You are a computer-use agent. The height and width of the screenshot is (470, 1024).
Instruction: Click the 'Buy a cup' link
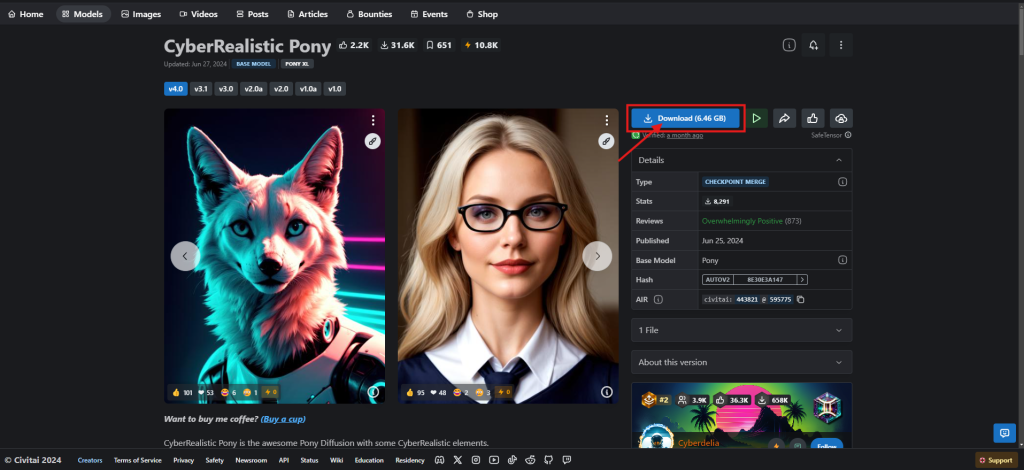283,419
